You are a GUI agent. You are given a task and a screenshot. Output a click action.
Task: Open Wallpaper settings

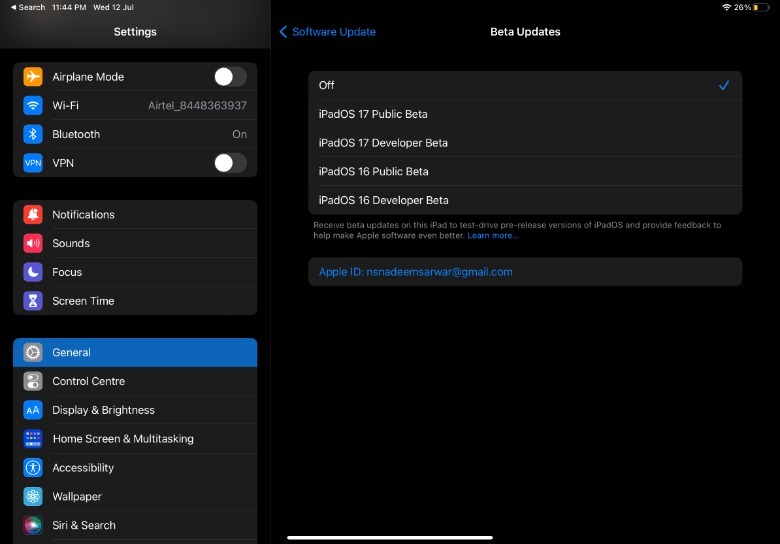point(135,496)
